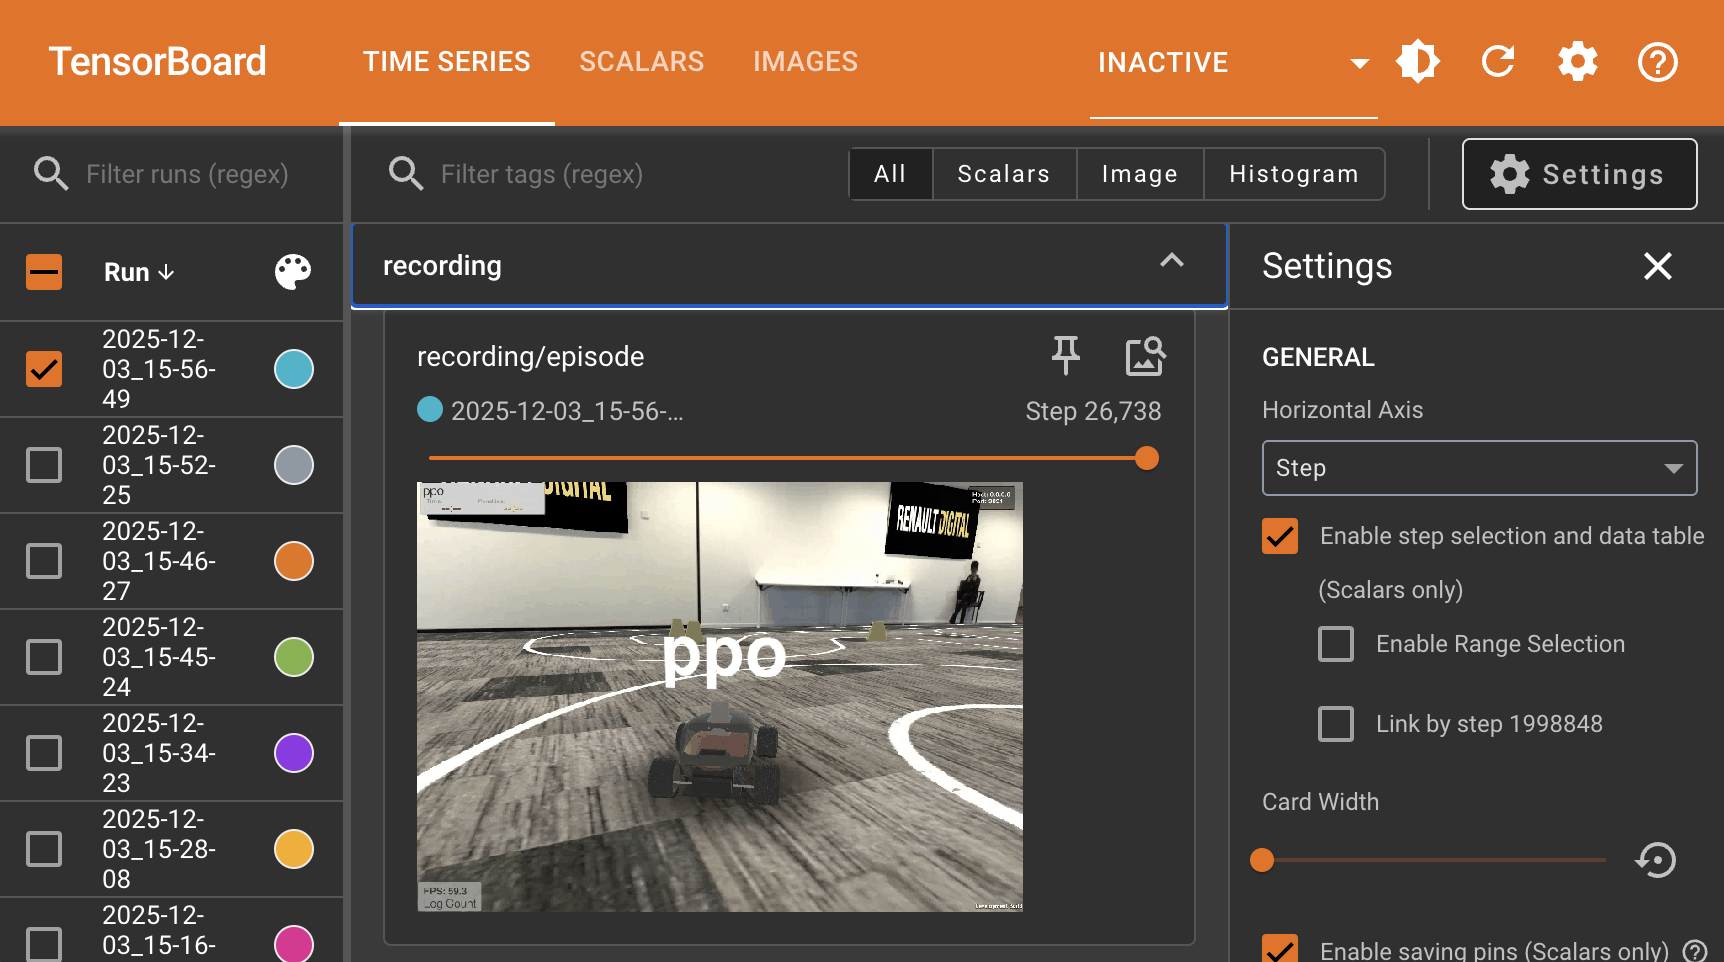This screenshot has width=1724, height=962.
Task: Click the orange color swatch for run 15-46-27
Action: 294,561
